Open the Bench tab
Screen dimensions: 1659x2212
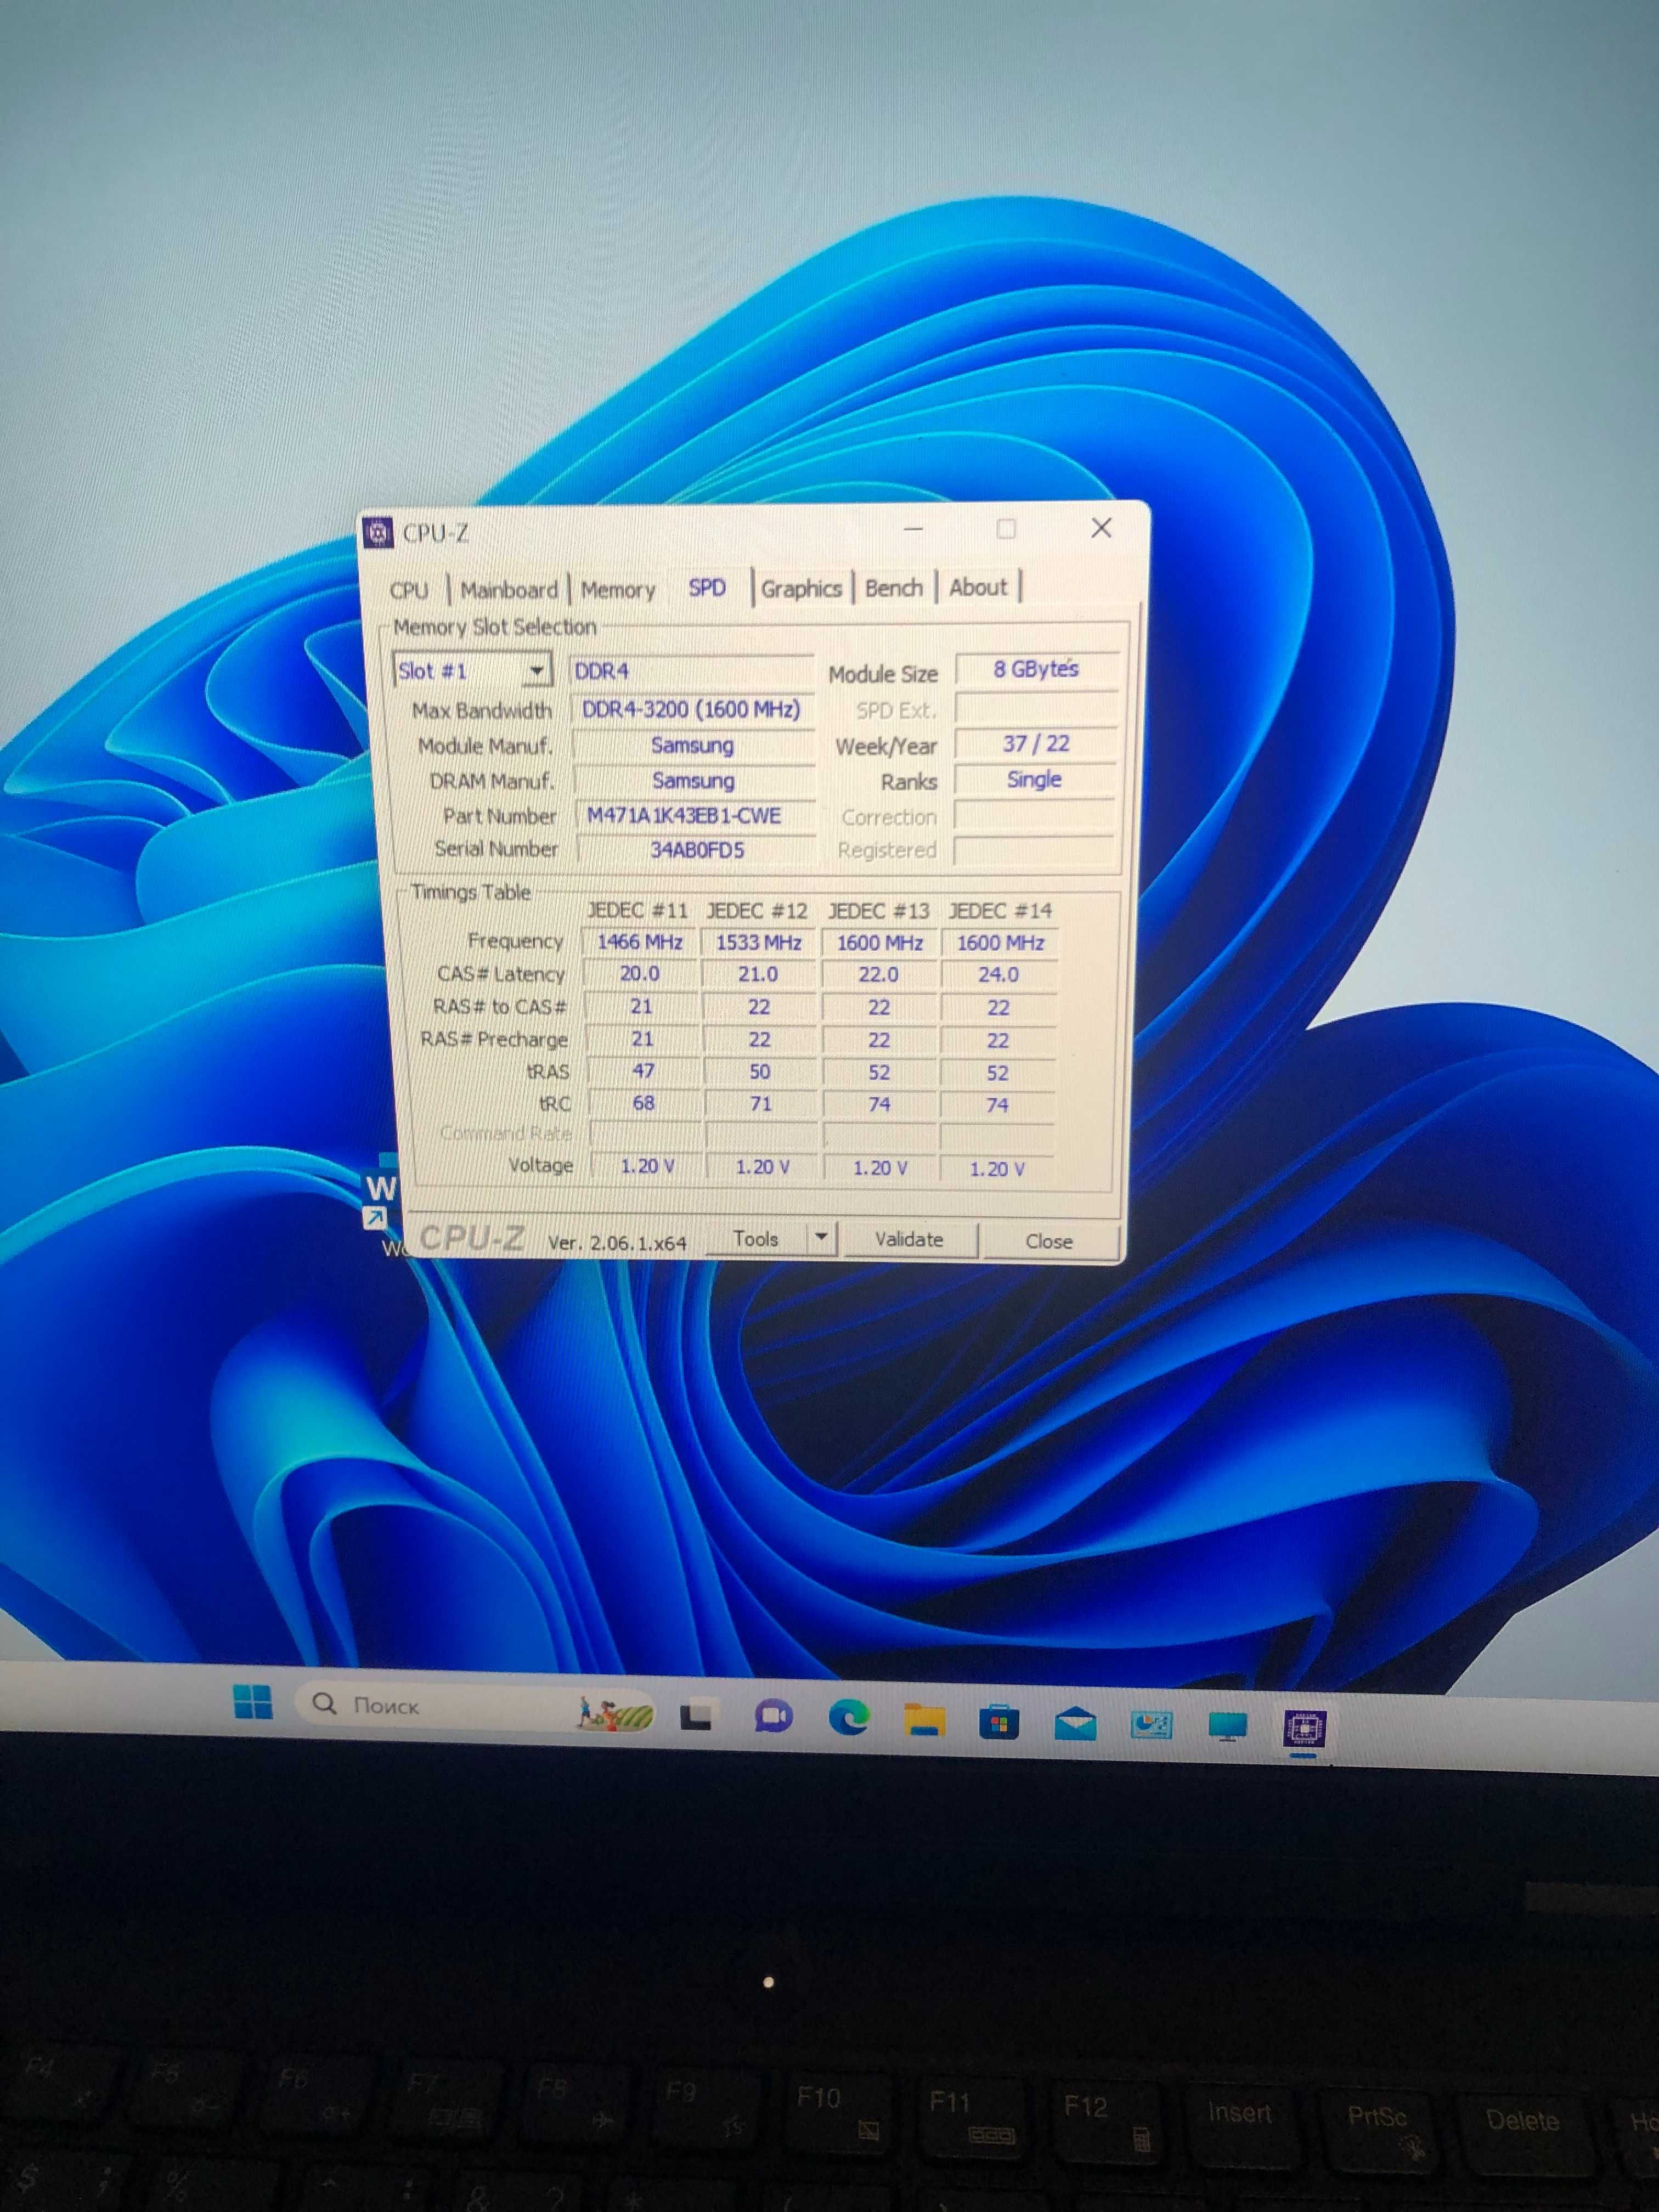(893, 588)
